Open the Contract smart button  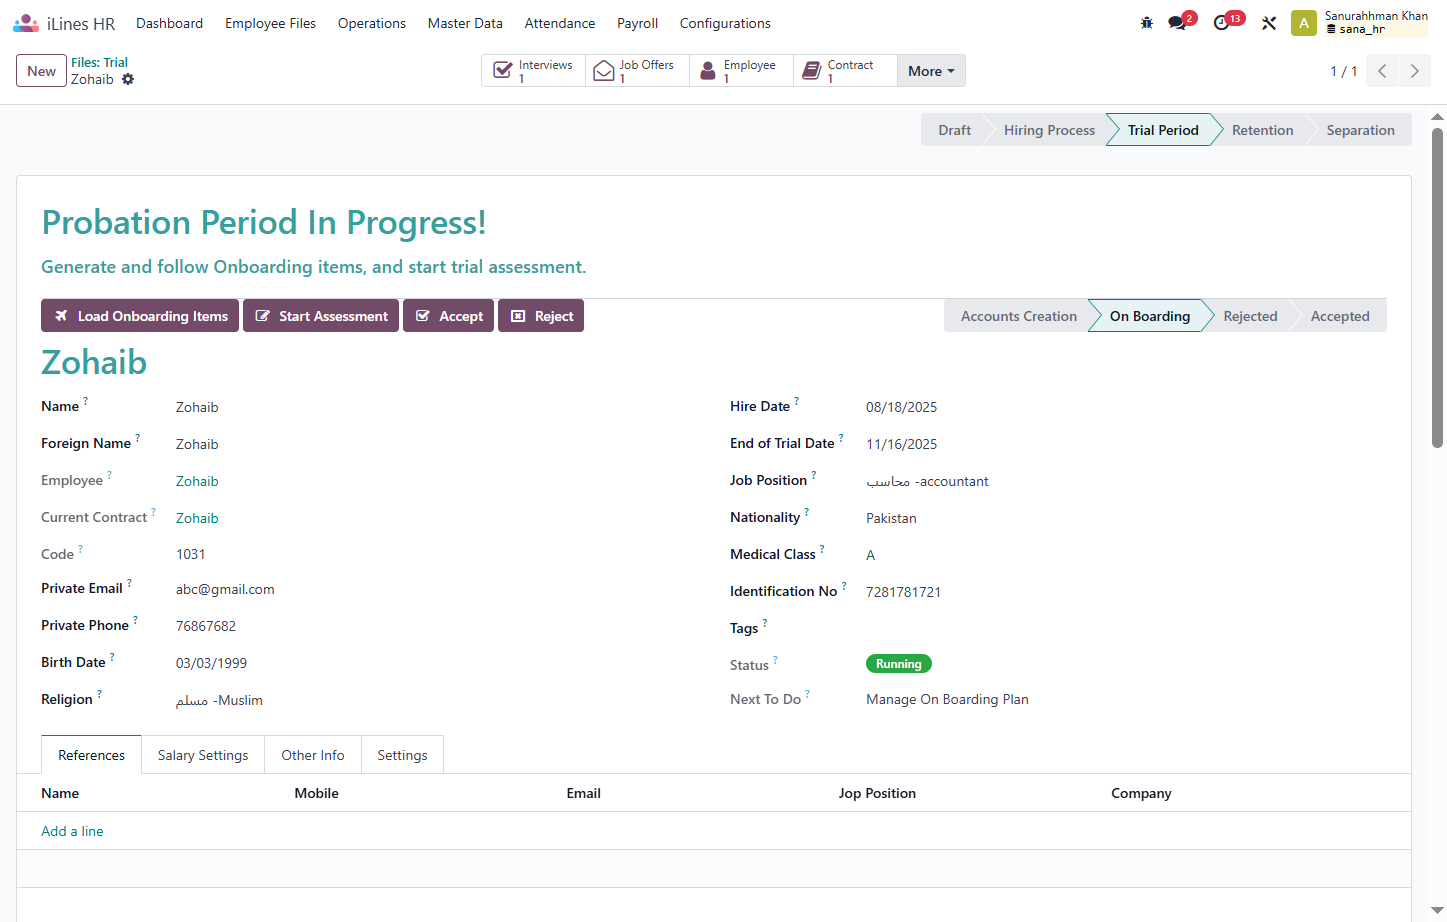tap(845, 71)
